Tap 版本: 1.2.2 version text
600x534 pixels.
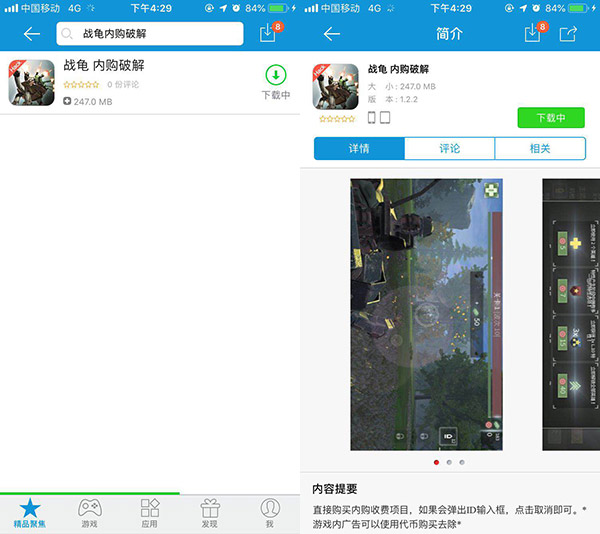pos(393,99)
